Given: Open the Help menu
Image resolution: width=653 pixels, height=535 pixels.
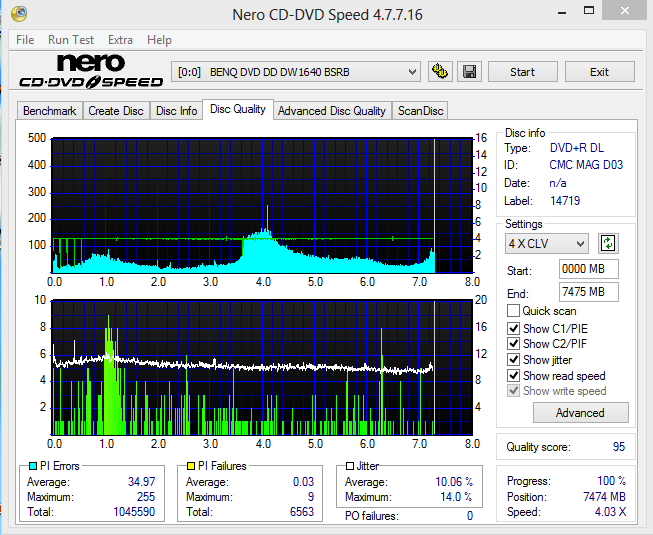Looking at the screenshot, I should point(159,40).
